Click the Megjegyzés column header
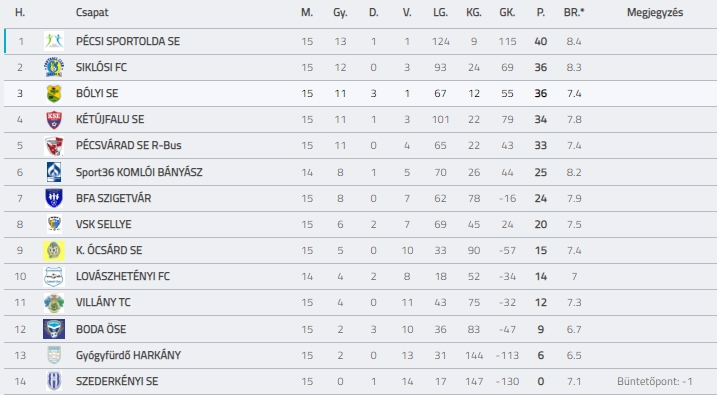 (655, 13)
